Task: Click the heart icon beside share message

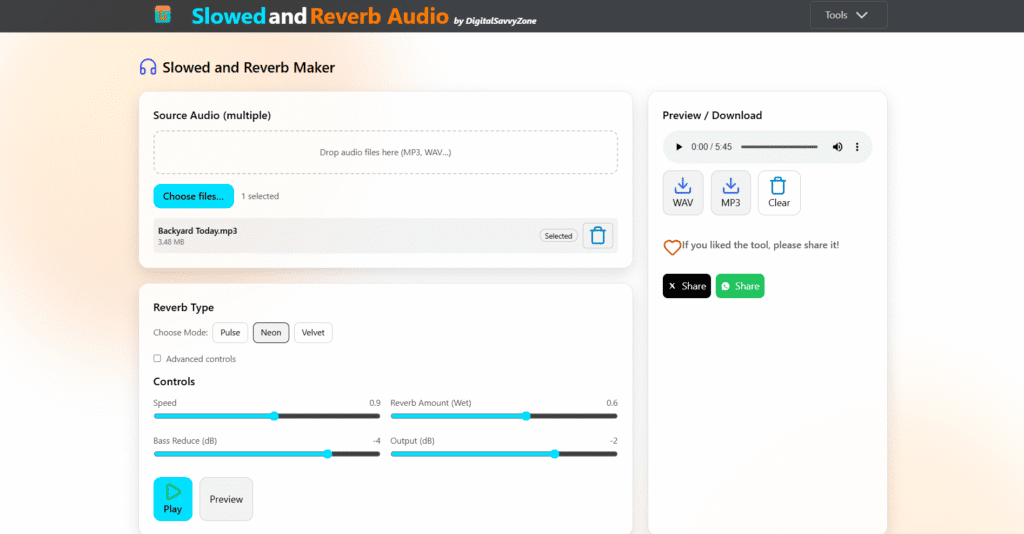Action: tap(672, 247)
